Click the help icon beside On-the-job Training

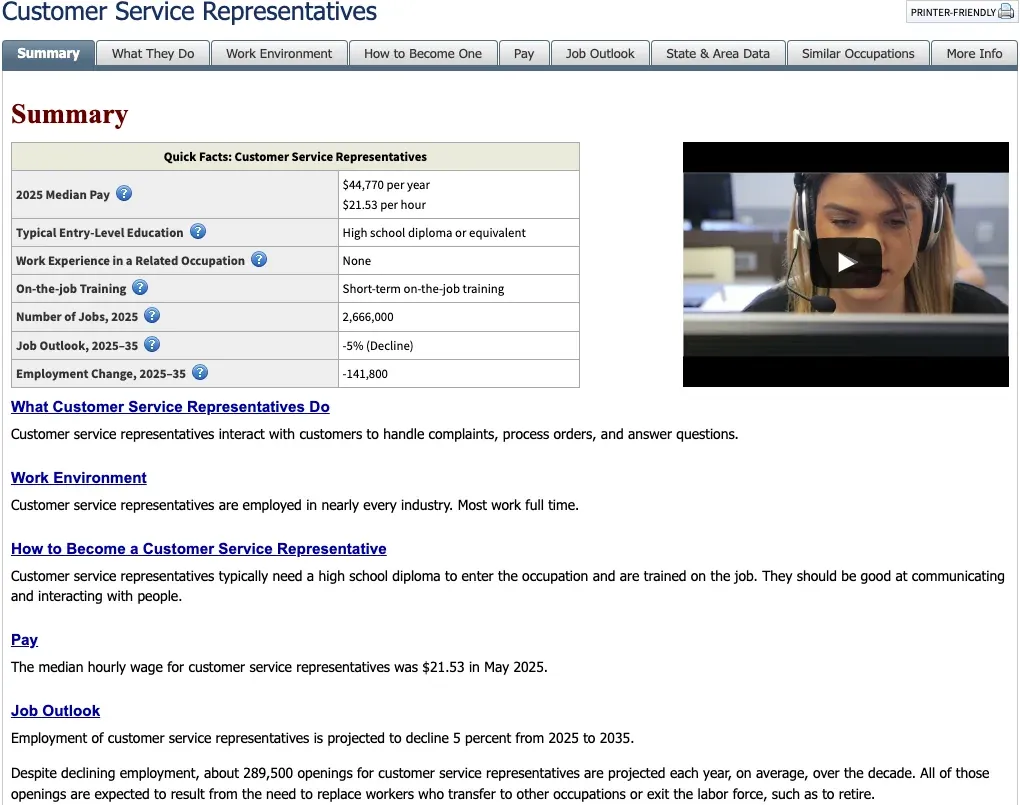point(140,287)
